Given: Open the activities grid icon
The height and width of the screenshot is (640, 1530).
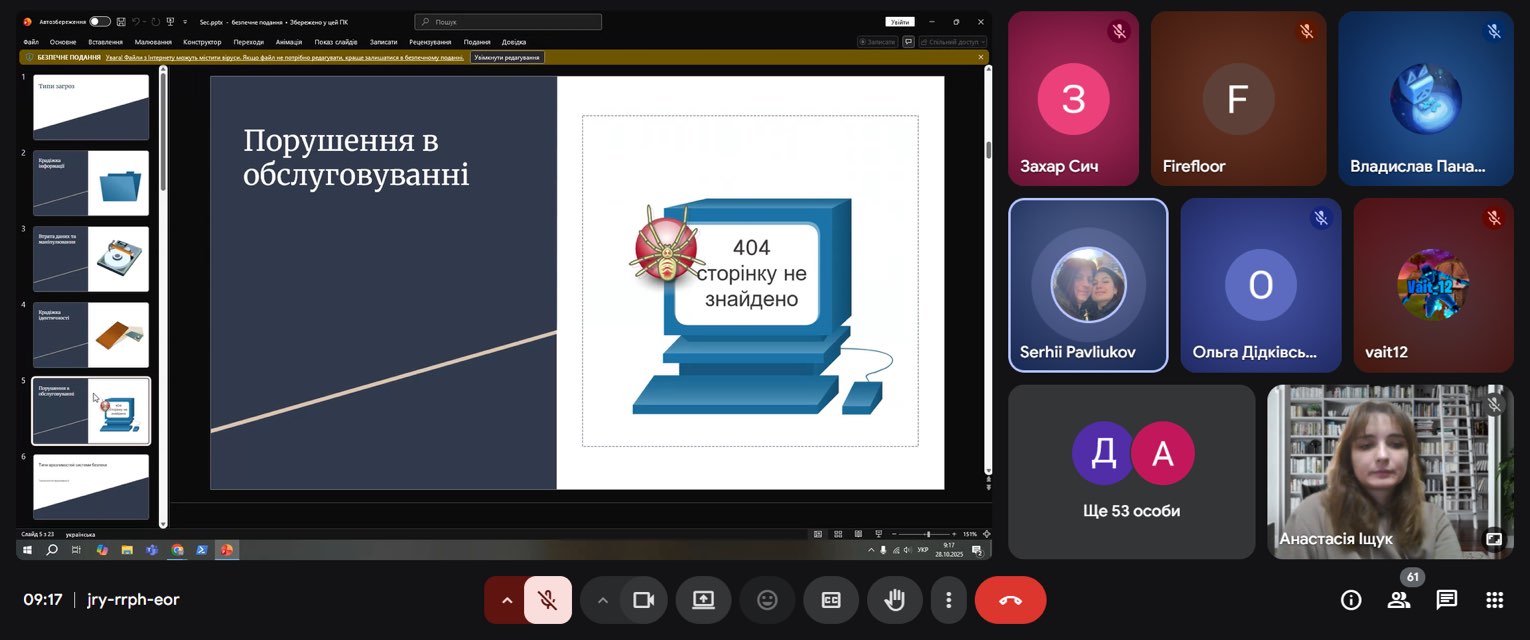Looking at the screenshot, I should coord(1495,600).
